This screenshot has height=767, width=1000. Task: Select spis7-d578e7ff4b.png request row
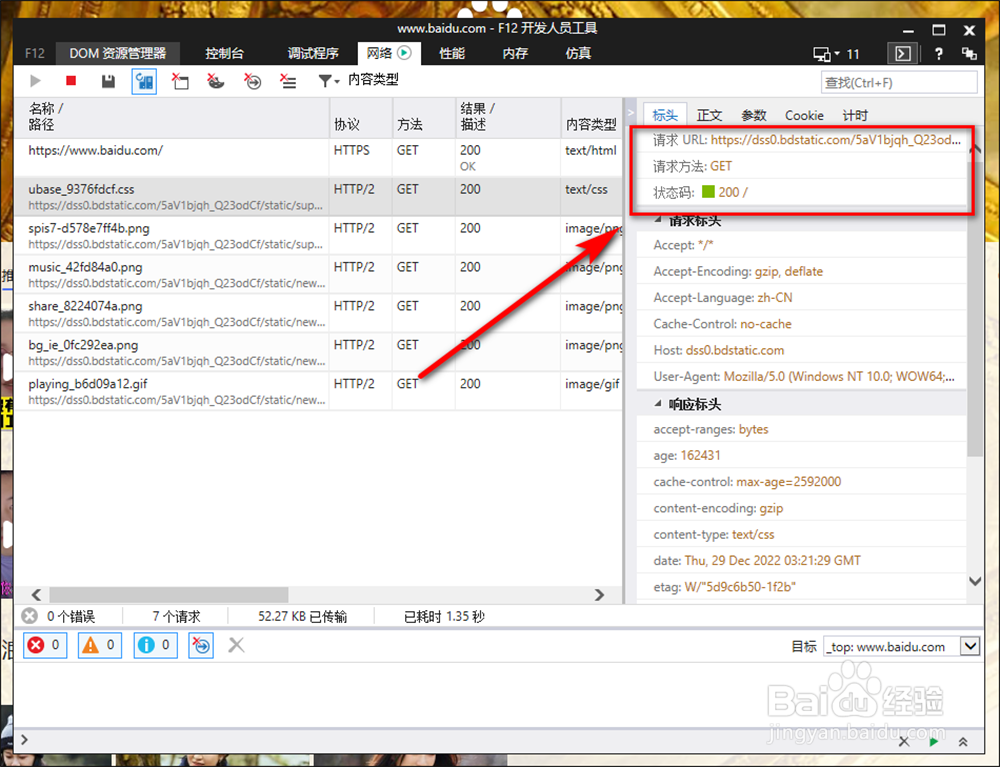coord(318,235)
